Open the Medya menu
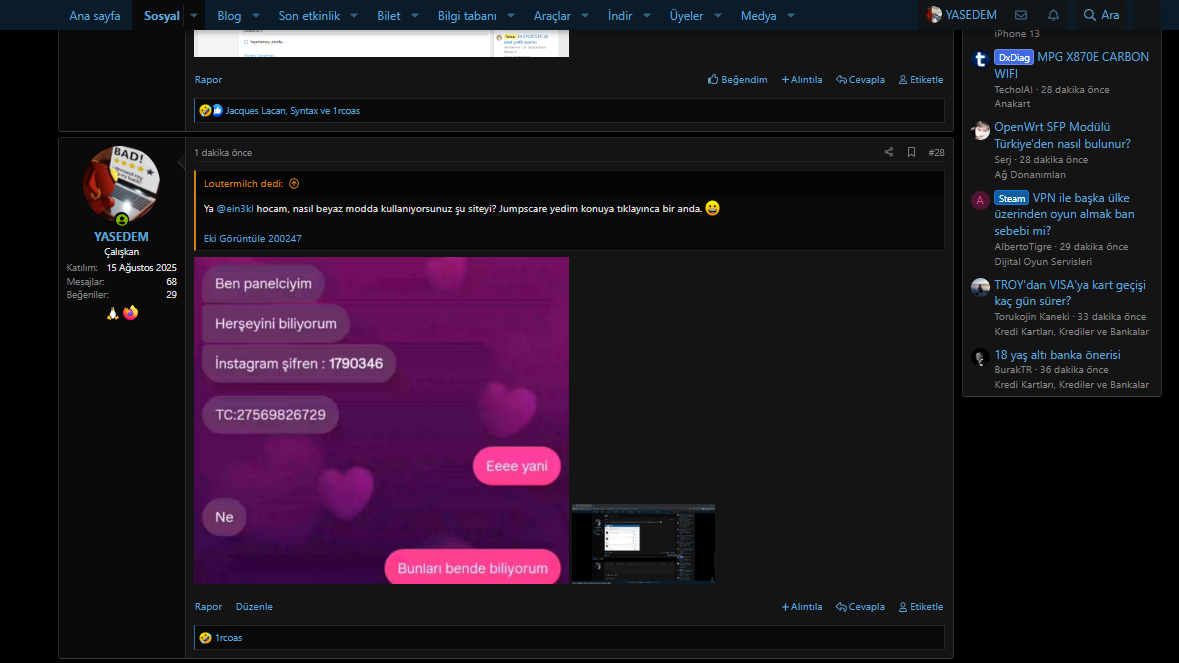 pos(758,15)
